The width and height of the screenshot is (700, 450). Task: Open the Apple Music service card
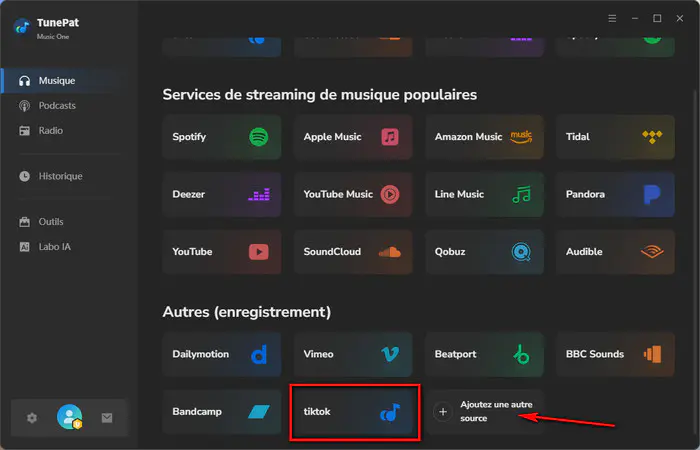(353, 137)
